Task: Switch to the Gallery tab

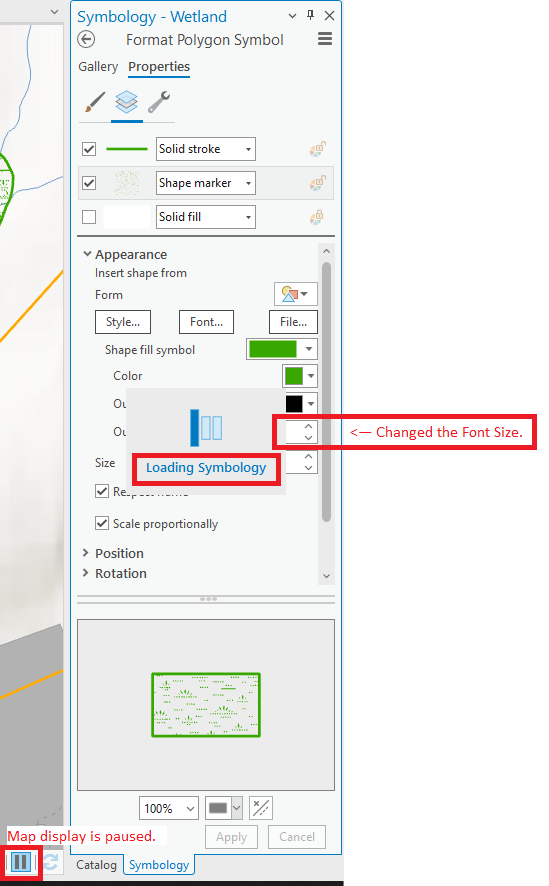Action: point(98,67)
